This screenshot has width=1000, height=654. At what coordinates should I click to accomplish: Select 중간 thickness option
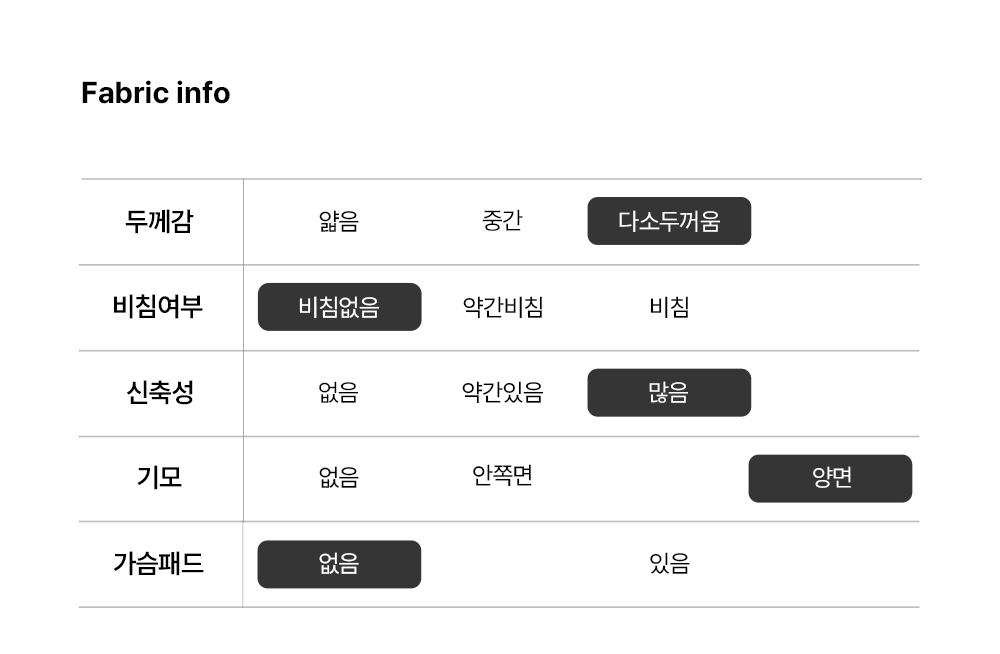click(x=502, y=221)
